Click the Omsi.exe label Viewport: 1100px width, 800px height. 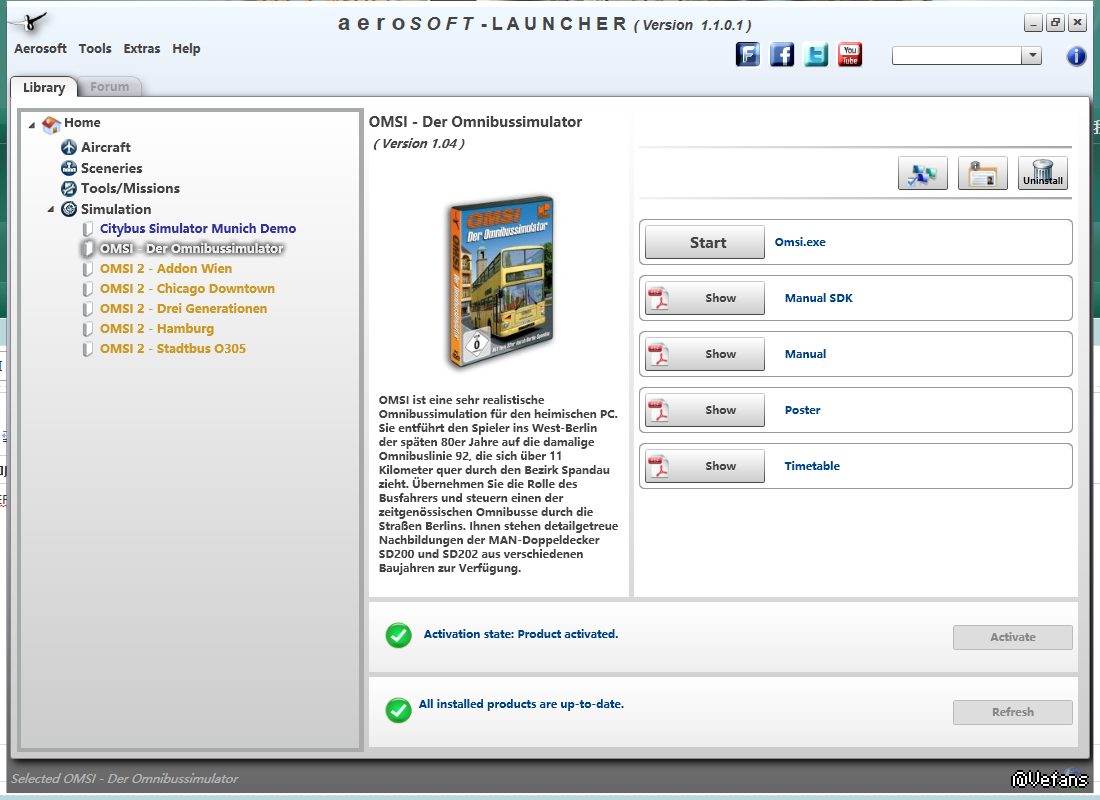800,242
